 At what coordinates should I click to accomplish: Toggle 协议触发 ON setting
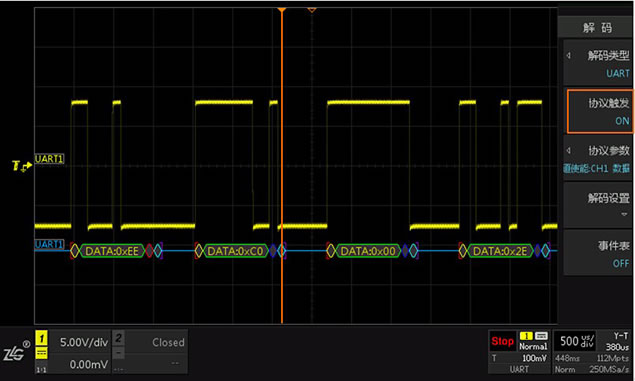pos(599,111)
